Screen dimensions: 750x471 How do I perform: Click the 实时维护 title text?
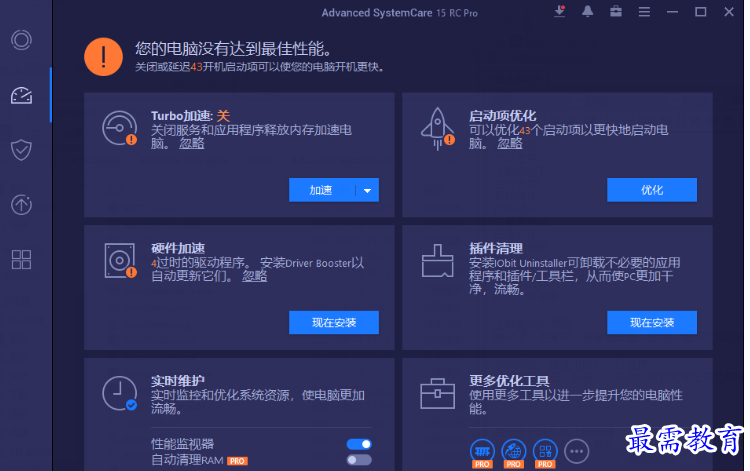178,381
